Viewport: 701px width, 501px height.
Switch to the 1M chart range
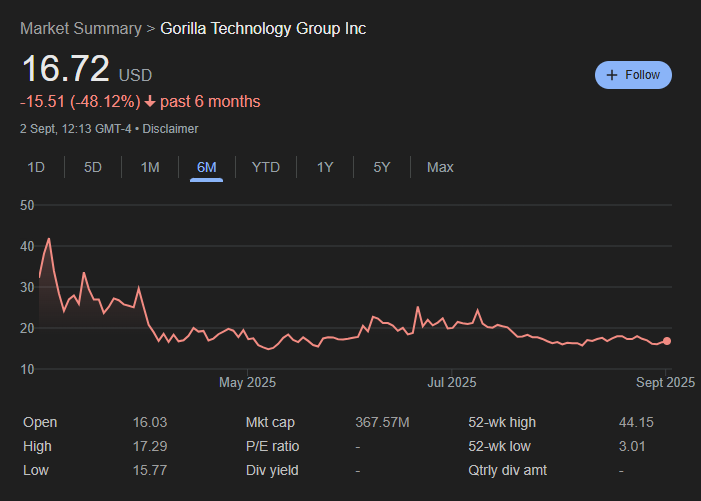pos(150,167)
